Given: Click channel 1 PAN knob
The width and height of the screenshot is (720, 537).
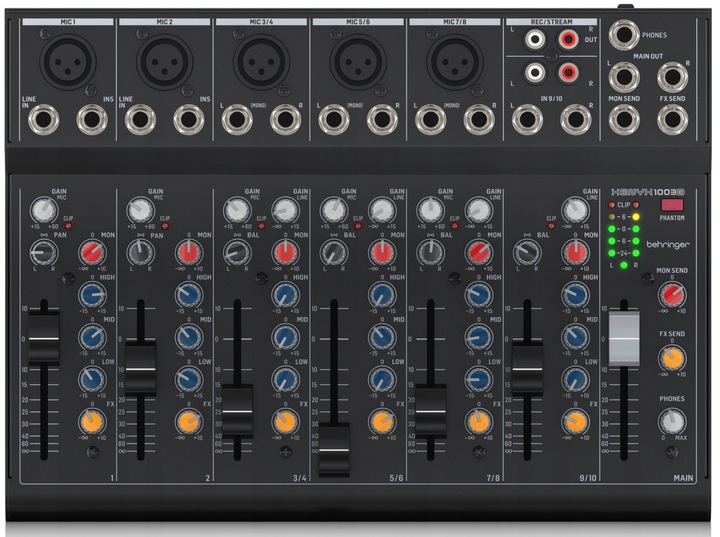Looking at the screenshot, I should [x=44, y=252].
